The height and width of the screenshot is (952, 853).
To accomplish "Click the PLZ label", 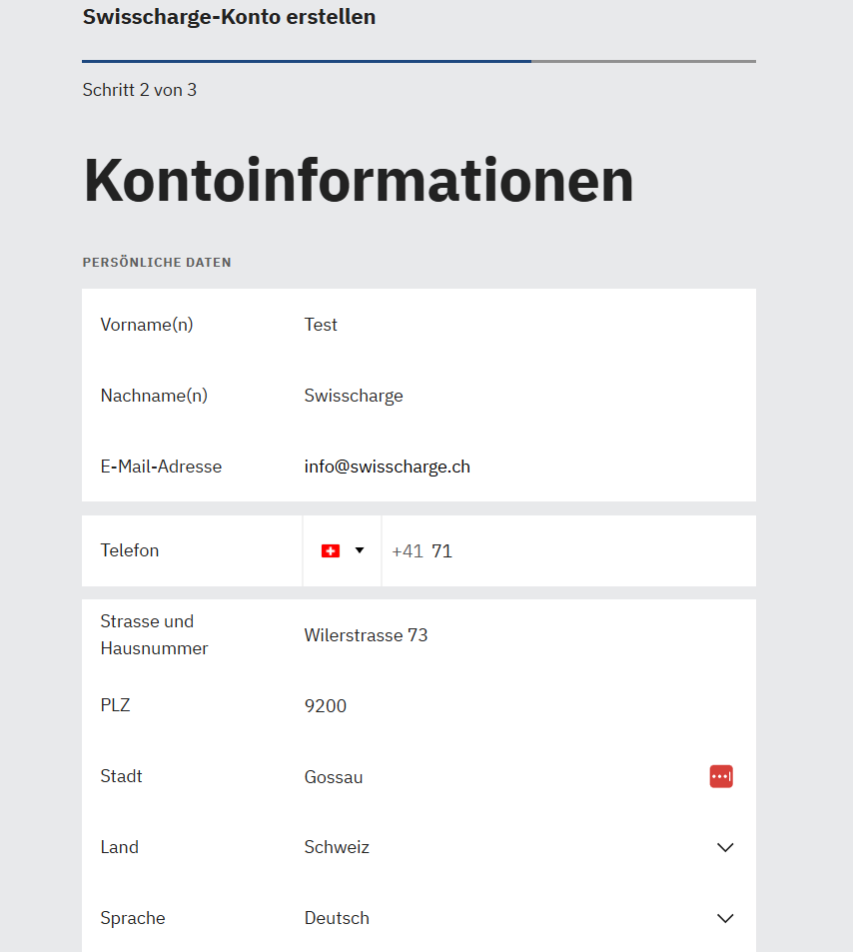I will (x=115, y=706).
